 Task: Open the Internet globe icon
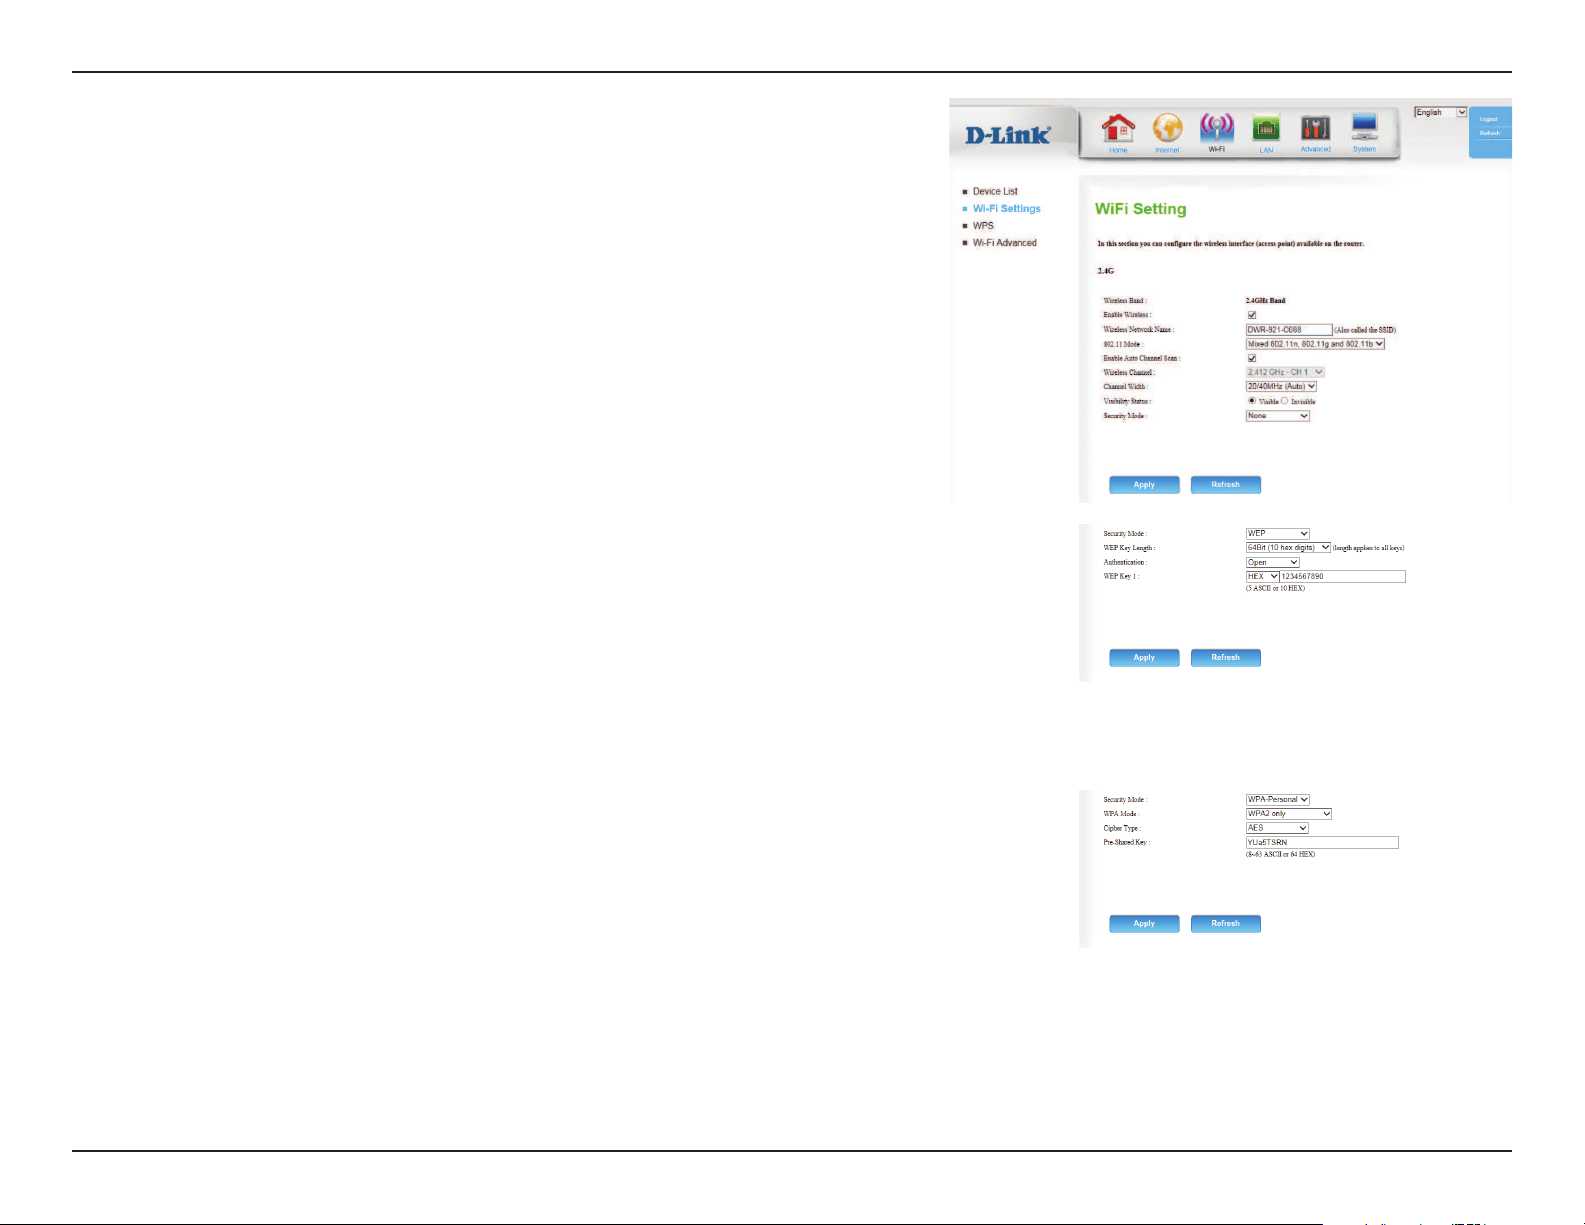click(x=1167, y=128)
